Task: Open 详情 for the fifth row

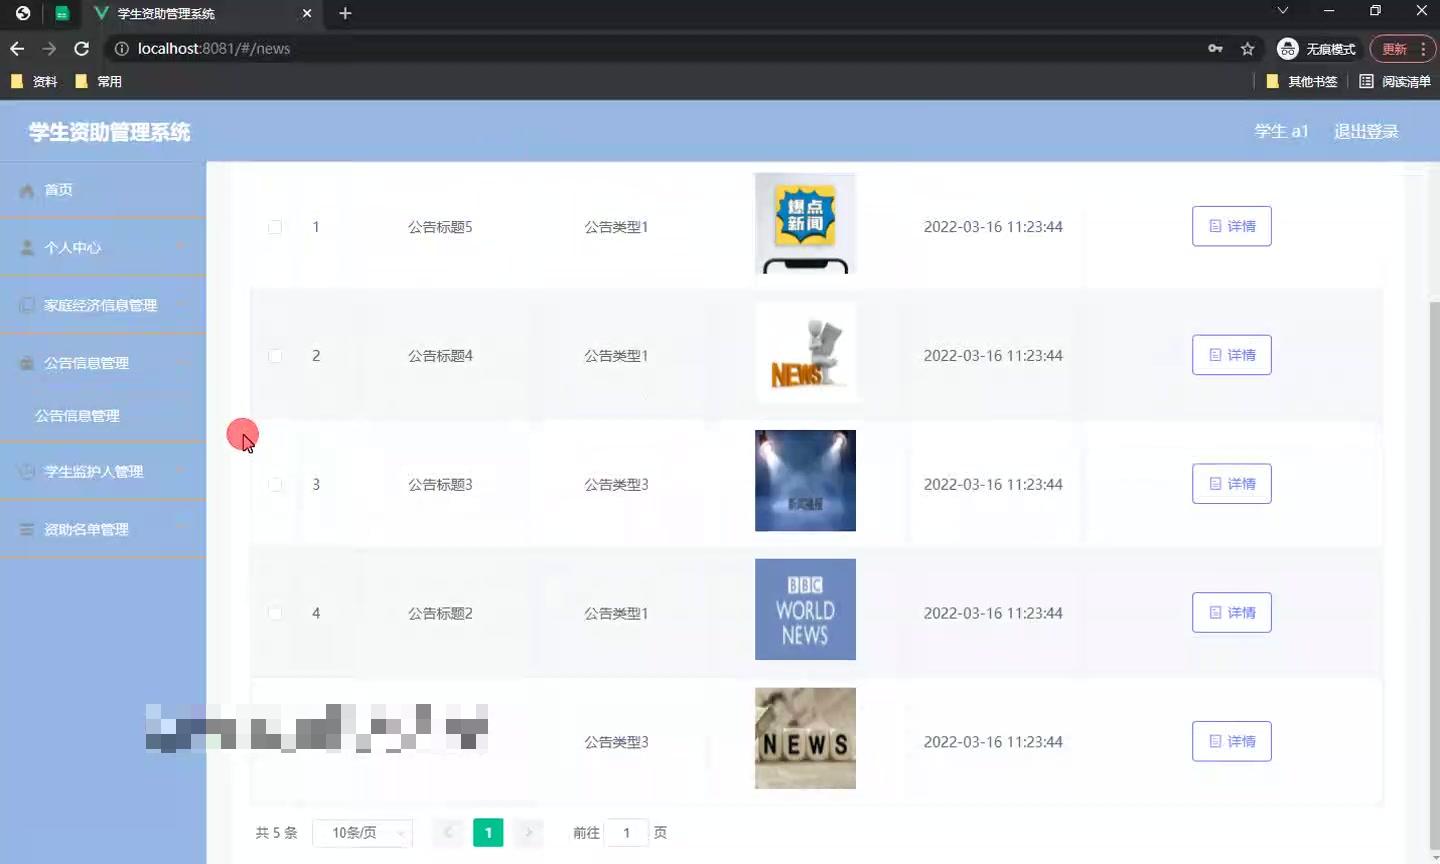Action: tap(1231, 741)
